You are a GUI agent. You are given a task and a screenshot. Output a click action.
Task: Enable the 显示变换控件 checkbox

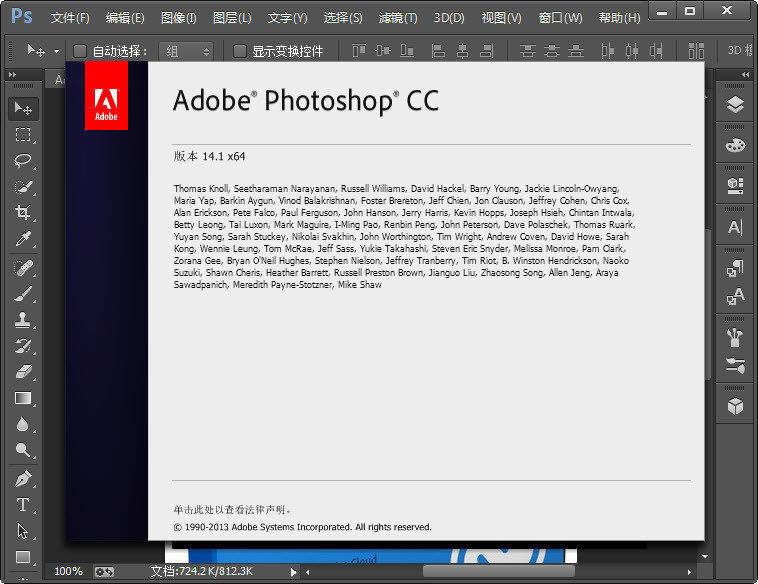click(240, 51)
